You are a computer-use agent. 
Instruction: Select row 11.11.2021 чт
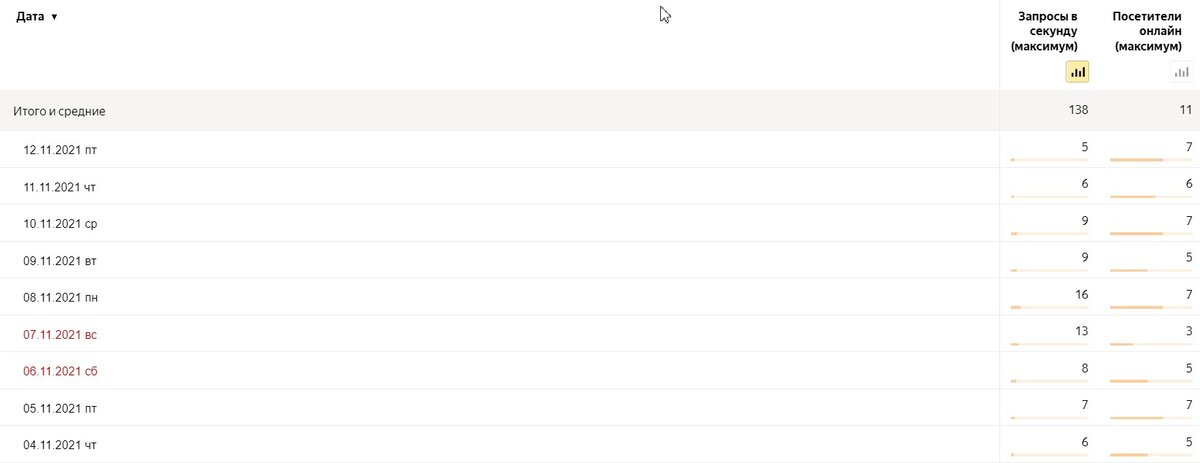click(x=600, y=186)
